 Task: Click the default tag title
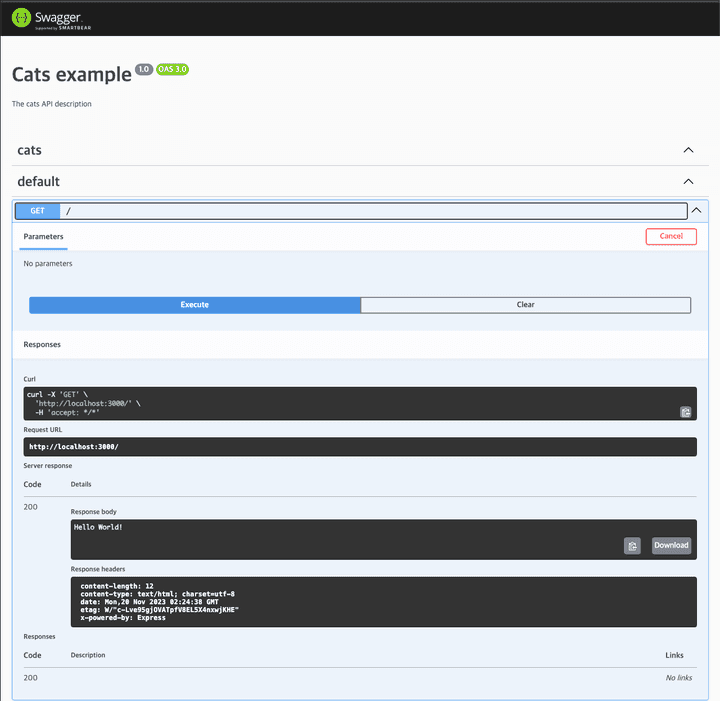(x=39, y=182)
